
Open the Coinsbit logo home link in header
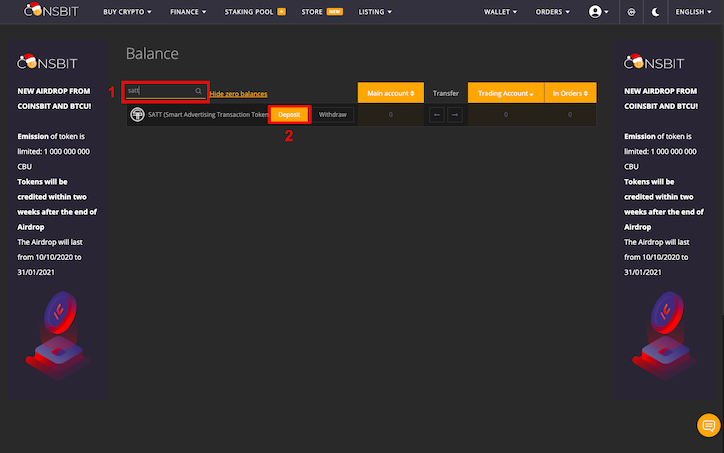point(51,10)
